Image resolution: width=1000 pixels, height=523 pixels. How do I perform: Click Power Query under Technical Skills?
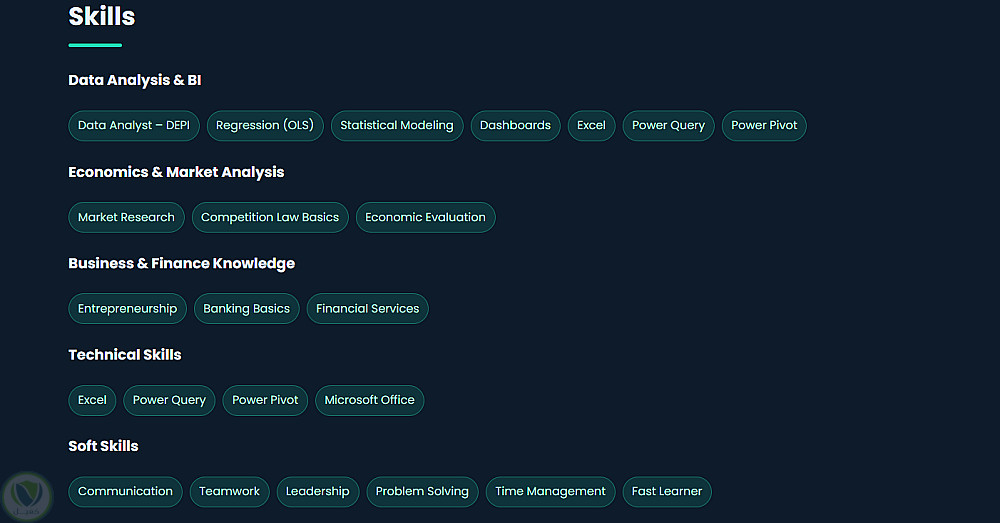tap(169, 400)
